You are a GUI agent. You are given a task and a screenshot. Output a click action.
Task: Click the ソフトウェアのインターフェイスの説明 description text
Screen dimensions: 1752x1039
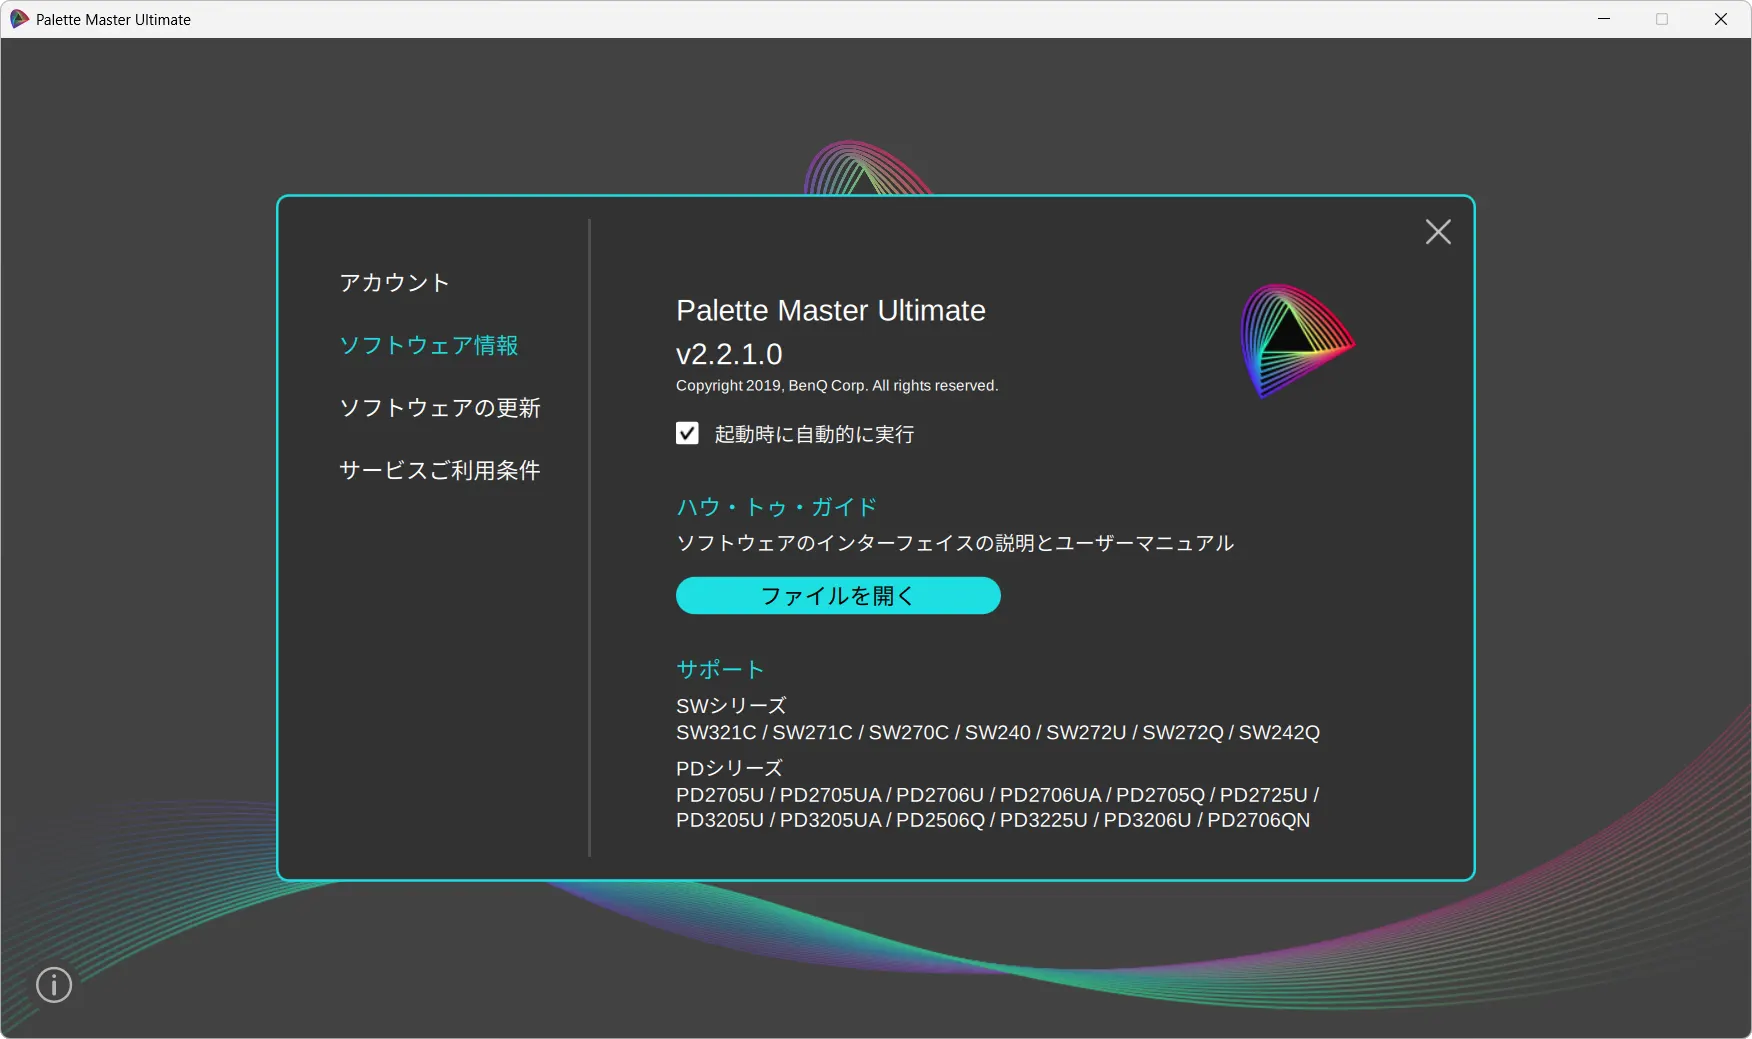pos(955,543)
